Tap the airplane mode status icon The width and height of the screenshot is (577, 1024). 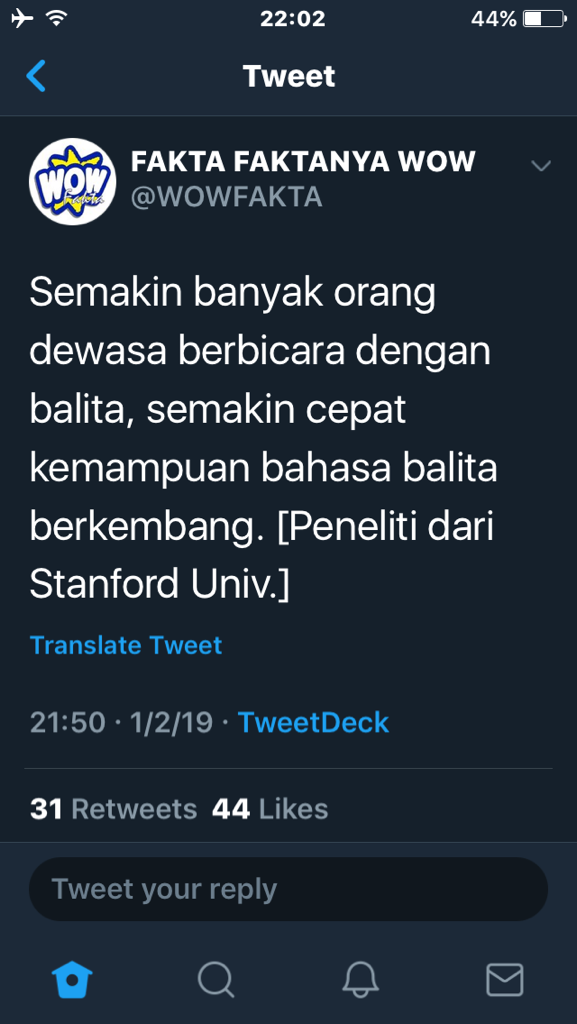pyautogui.click(x=22, y=19)
